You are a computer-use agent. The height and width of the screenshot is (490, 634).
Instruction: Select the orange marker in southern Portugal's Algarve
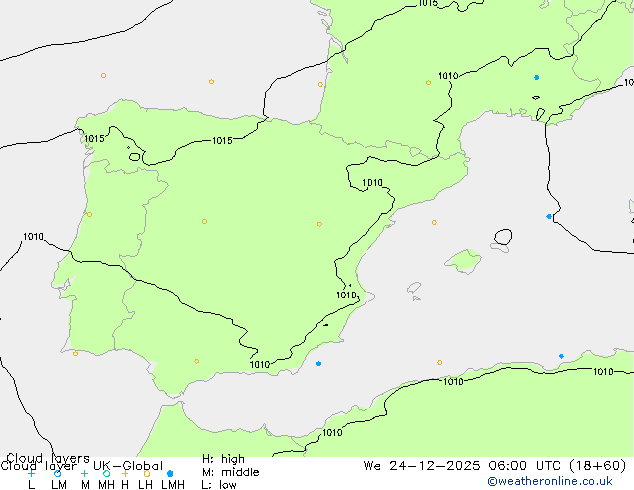coord(75,354)
